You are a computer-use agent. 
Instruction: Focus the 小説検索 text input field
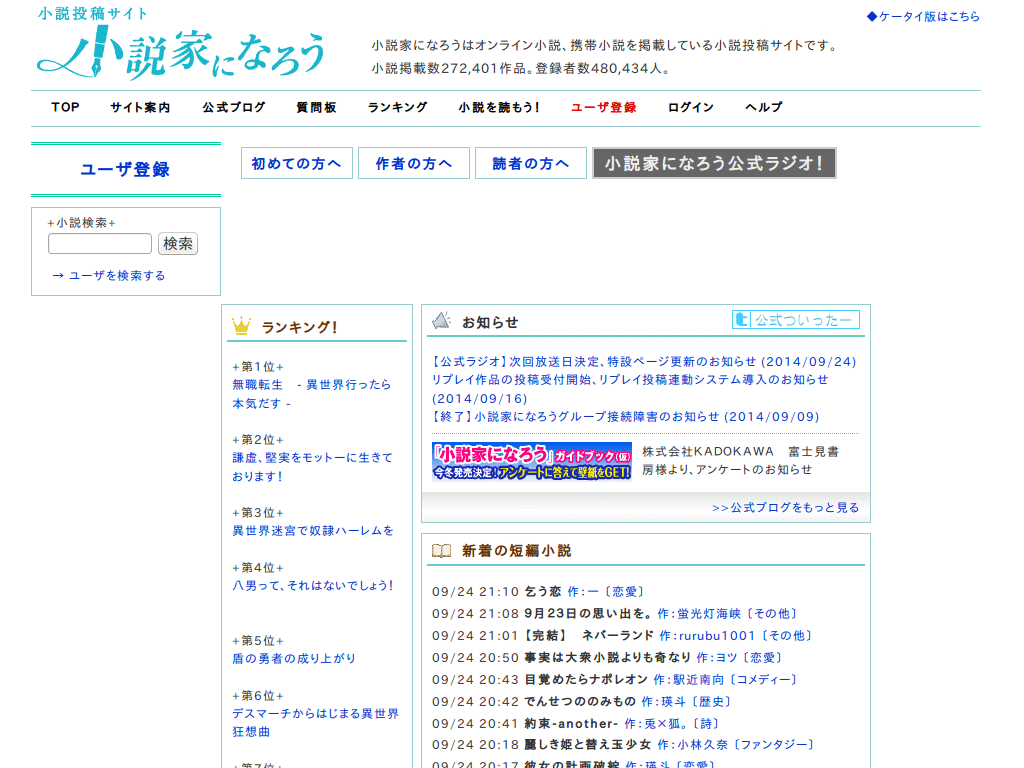[100, 244]
